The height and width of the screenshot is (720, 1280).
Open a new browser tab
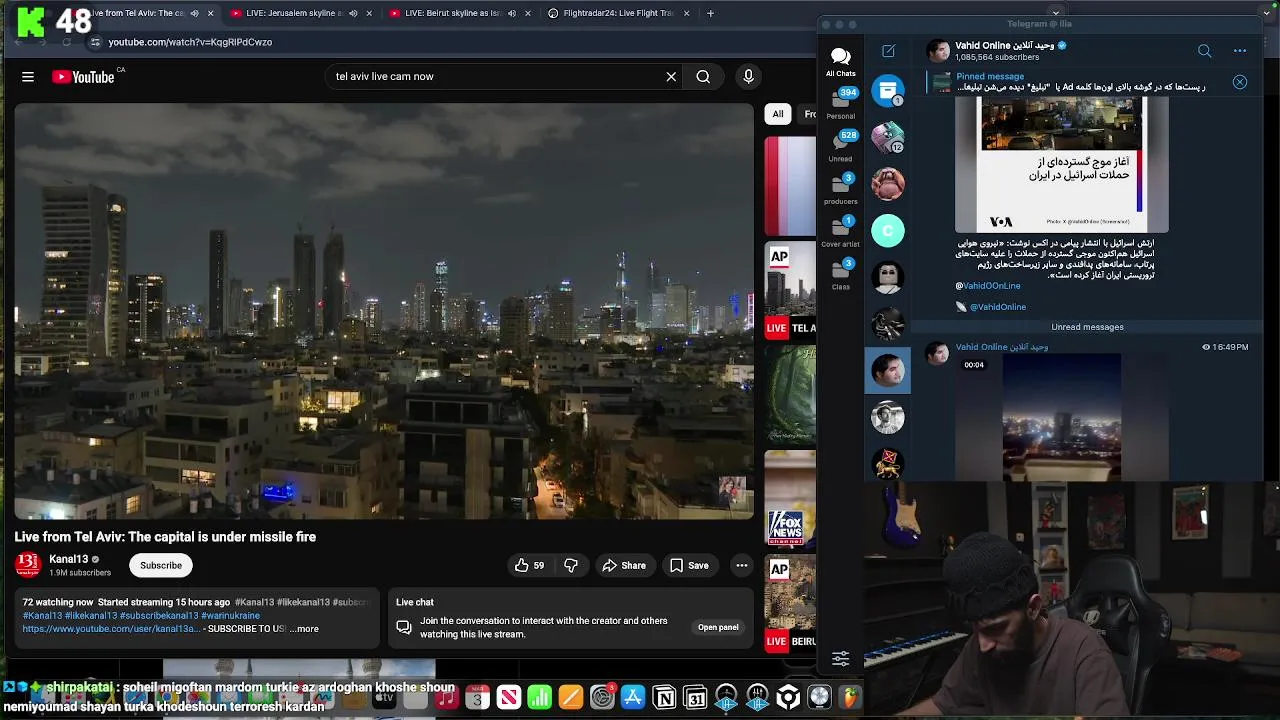[x=710, y=13]
